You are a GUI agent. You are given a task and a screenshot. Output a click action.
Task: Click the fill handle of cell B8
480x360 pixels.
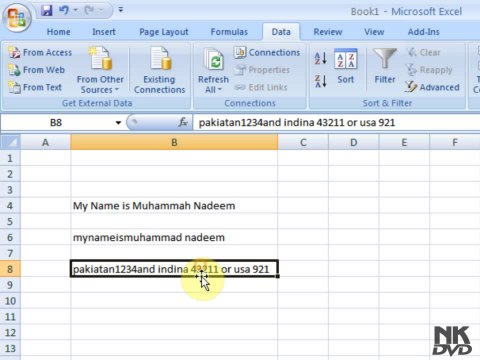(x=278, y=276)
